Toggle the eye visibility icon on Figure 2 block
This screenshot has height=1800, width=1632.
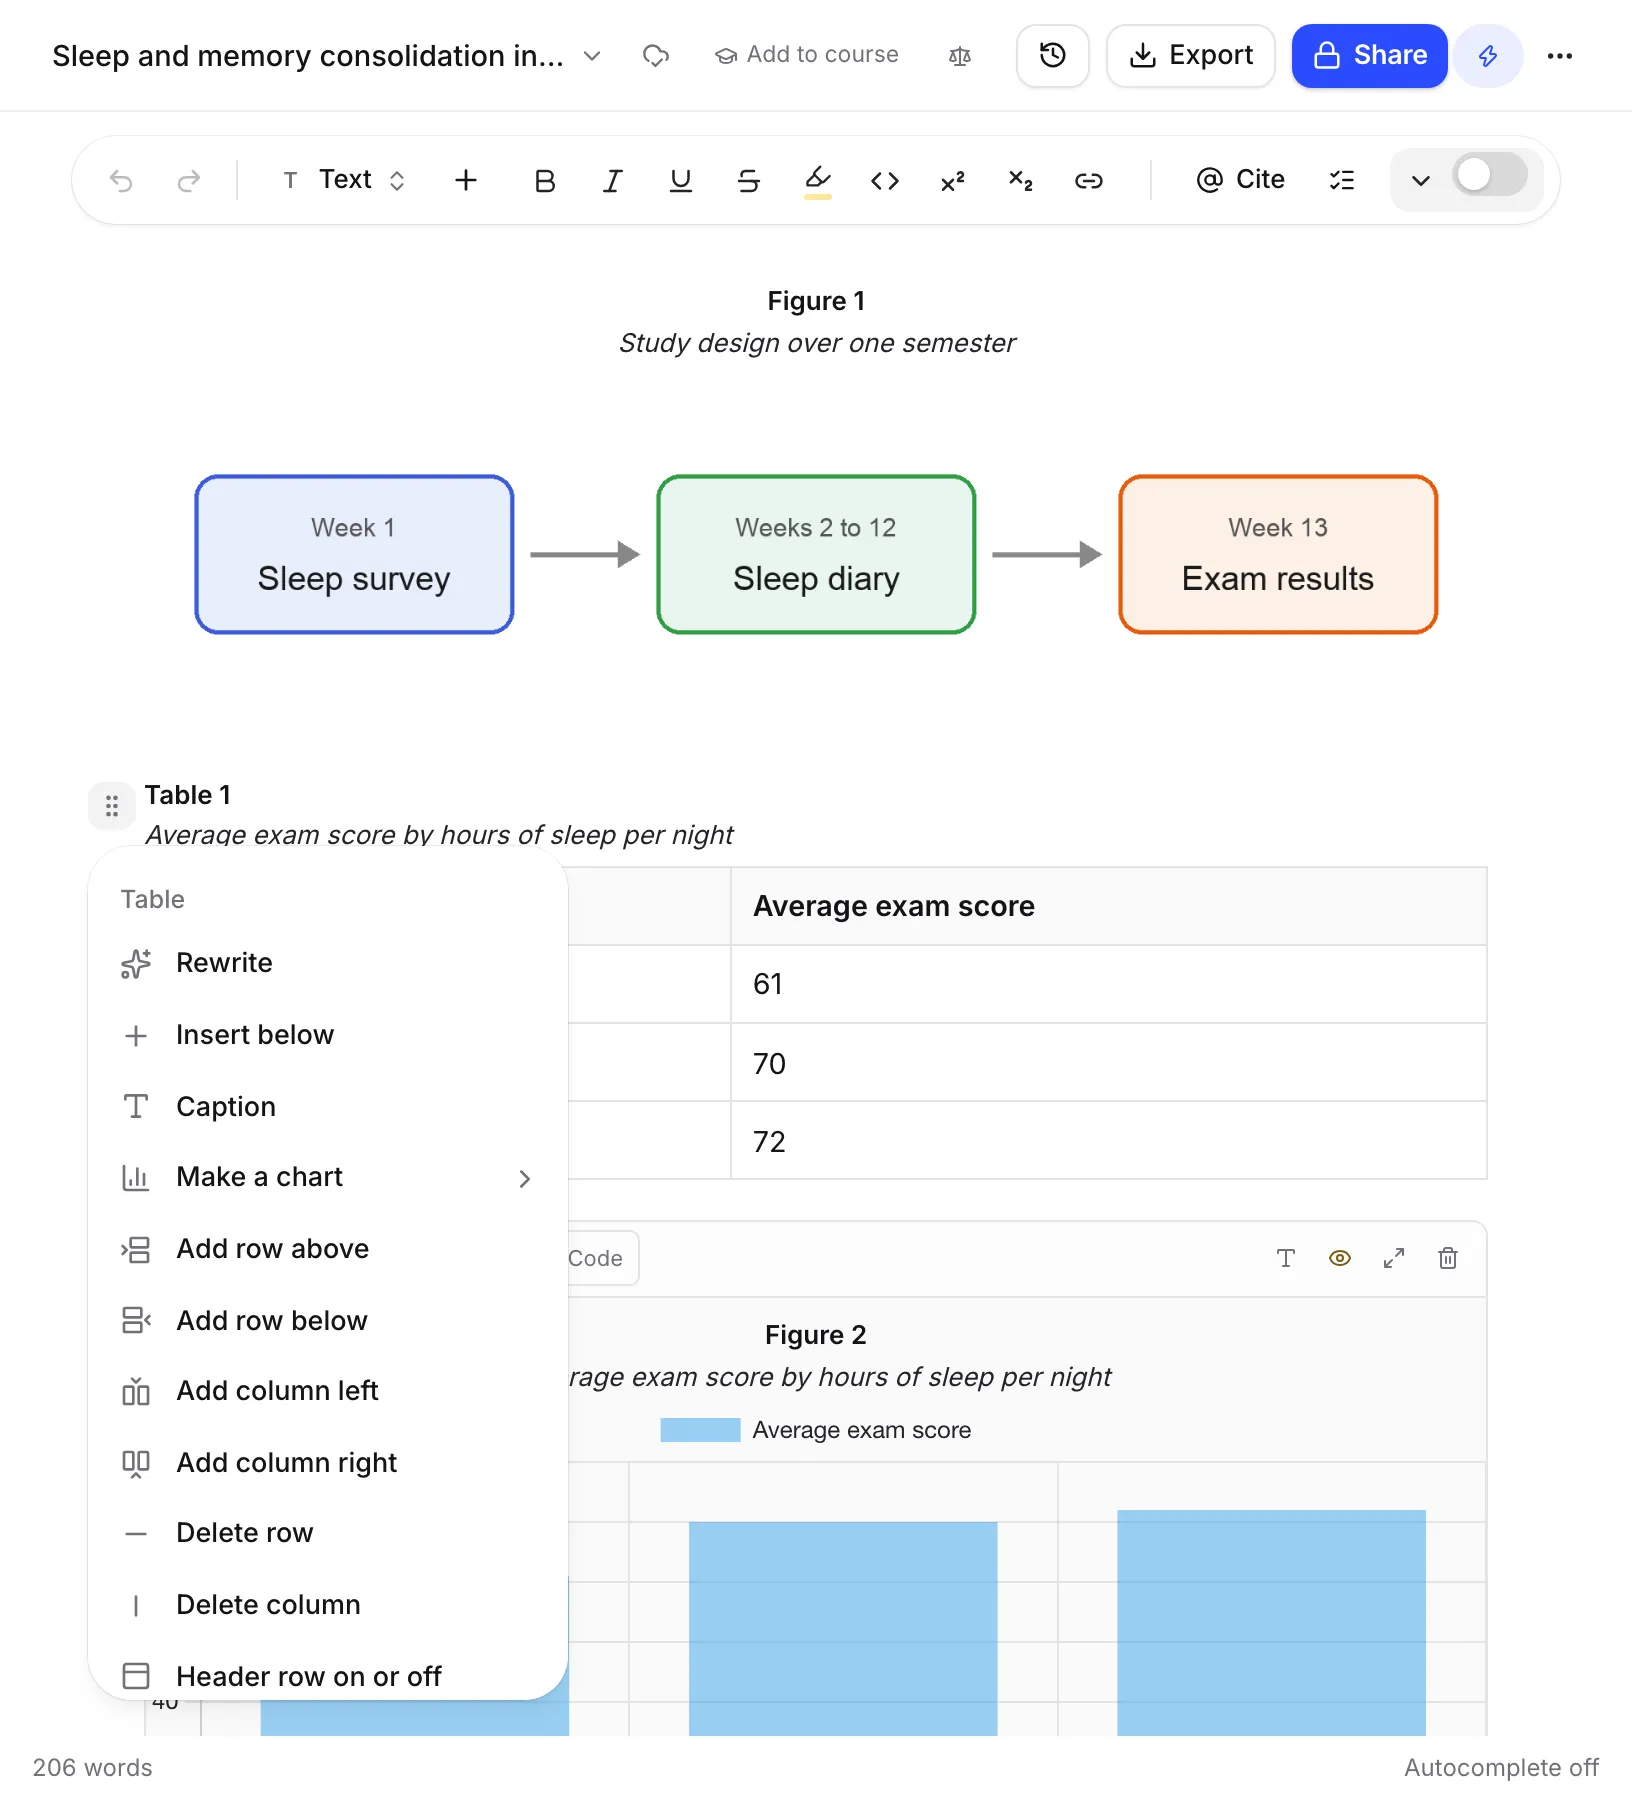pyautogui.click(x=1340, y=1258)
